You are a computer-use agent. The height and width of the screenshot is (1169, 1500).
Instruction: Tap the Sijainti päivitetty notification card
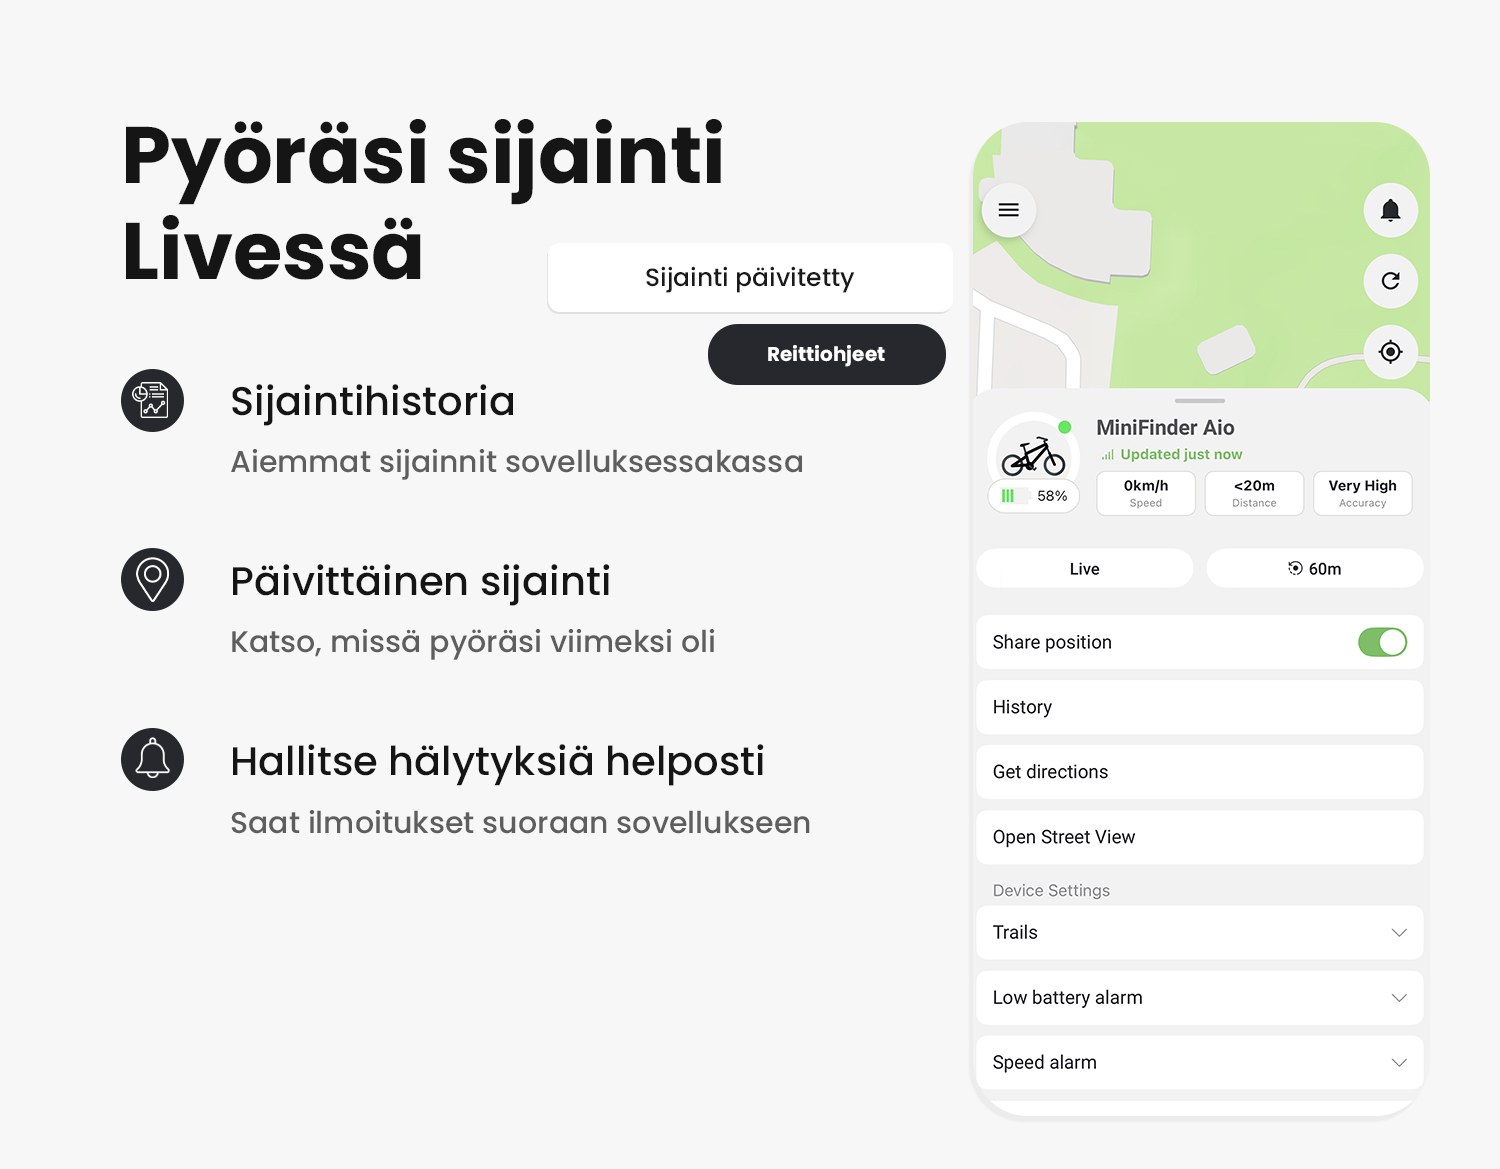coord(750,277)
